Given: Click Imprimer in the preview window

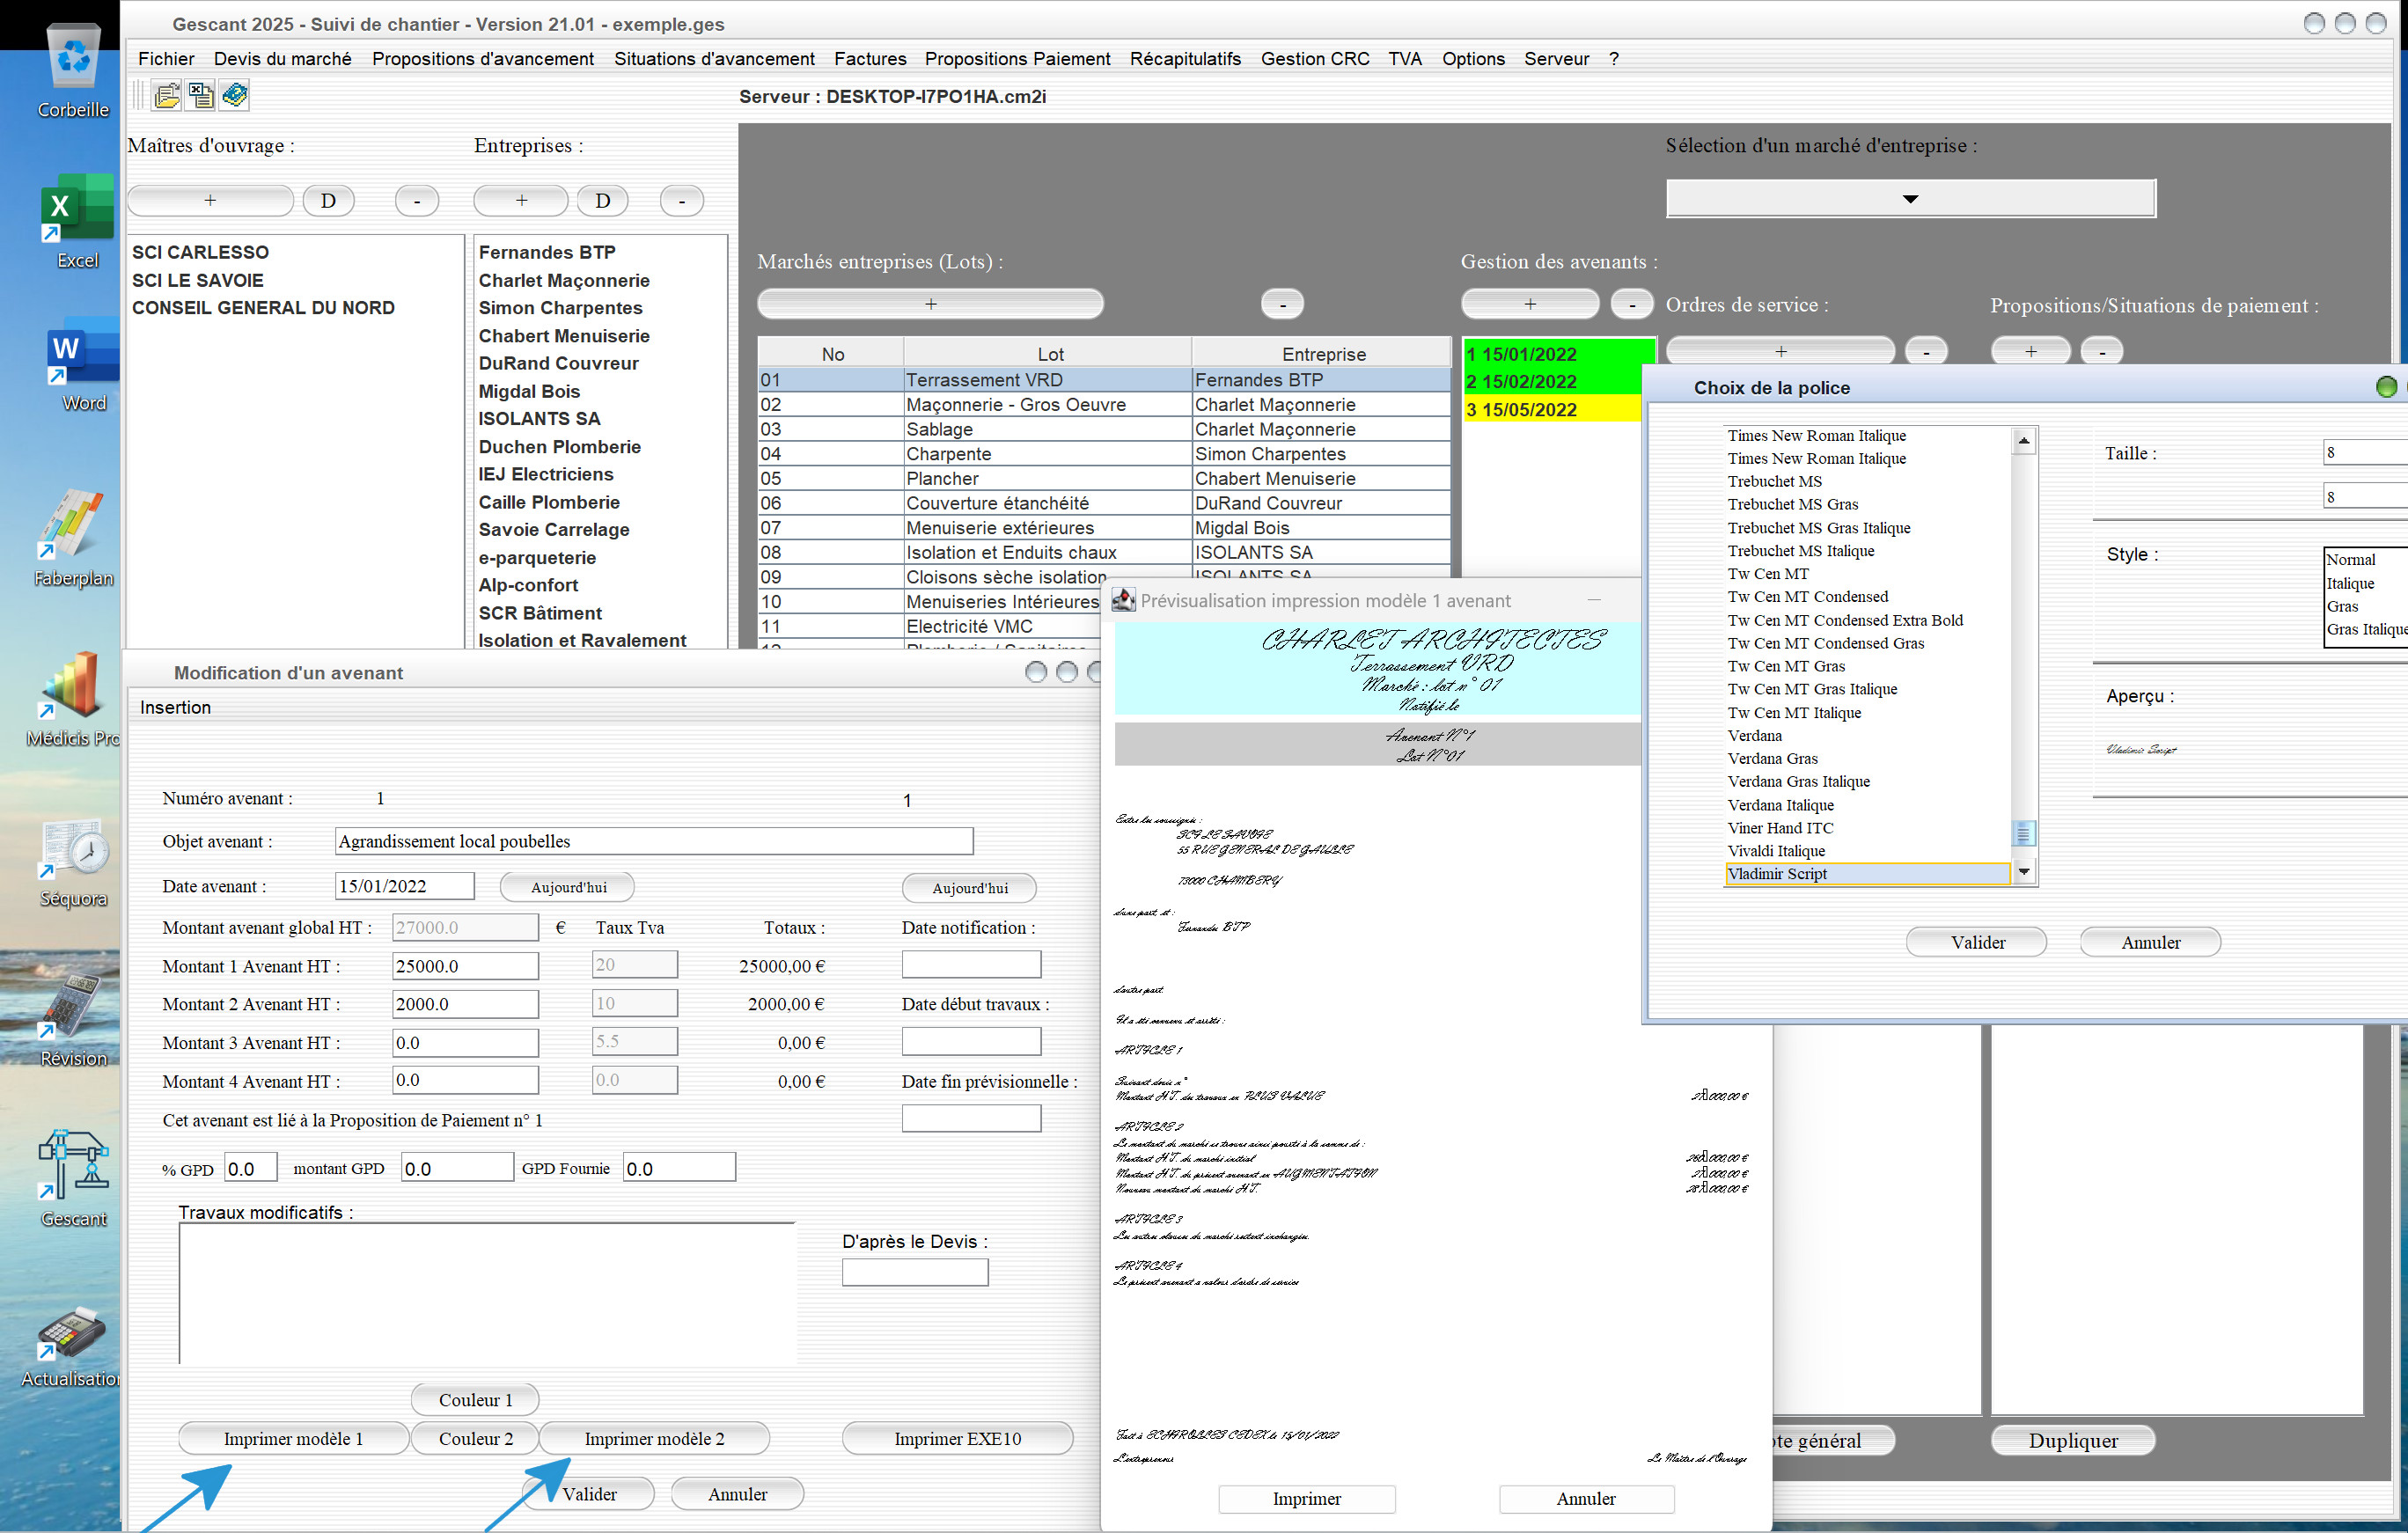Looking at the screenshot, I should 1306,1498.
